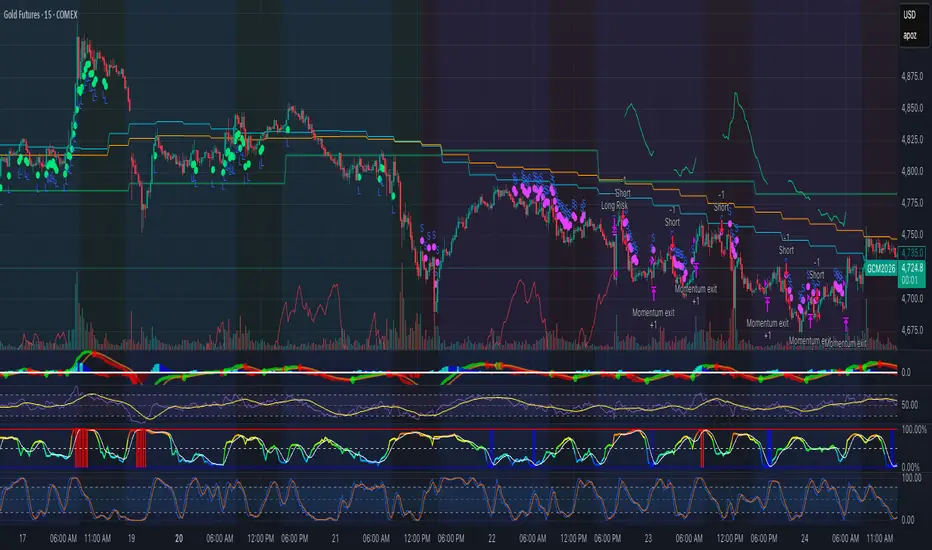This screenshot has width=932, height=550.
Task: Click the 50.00 oscillator axis label
Action: coord(909,405)
